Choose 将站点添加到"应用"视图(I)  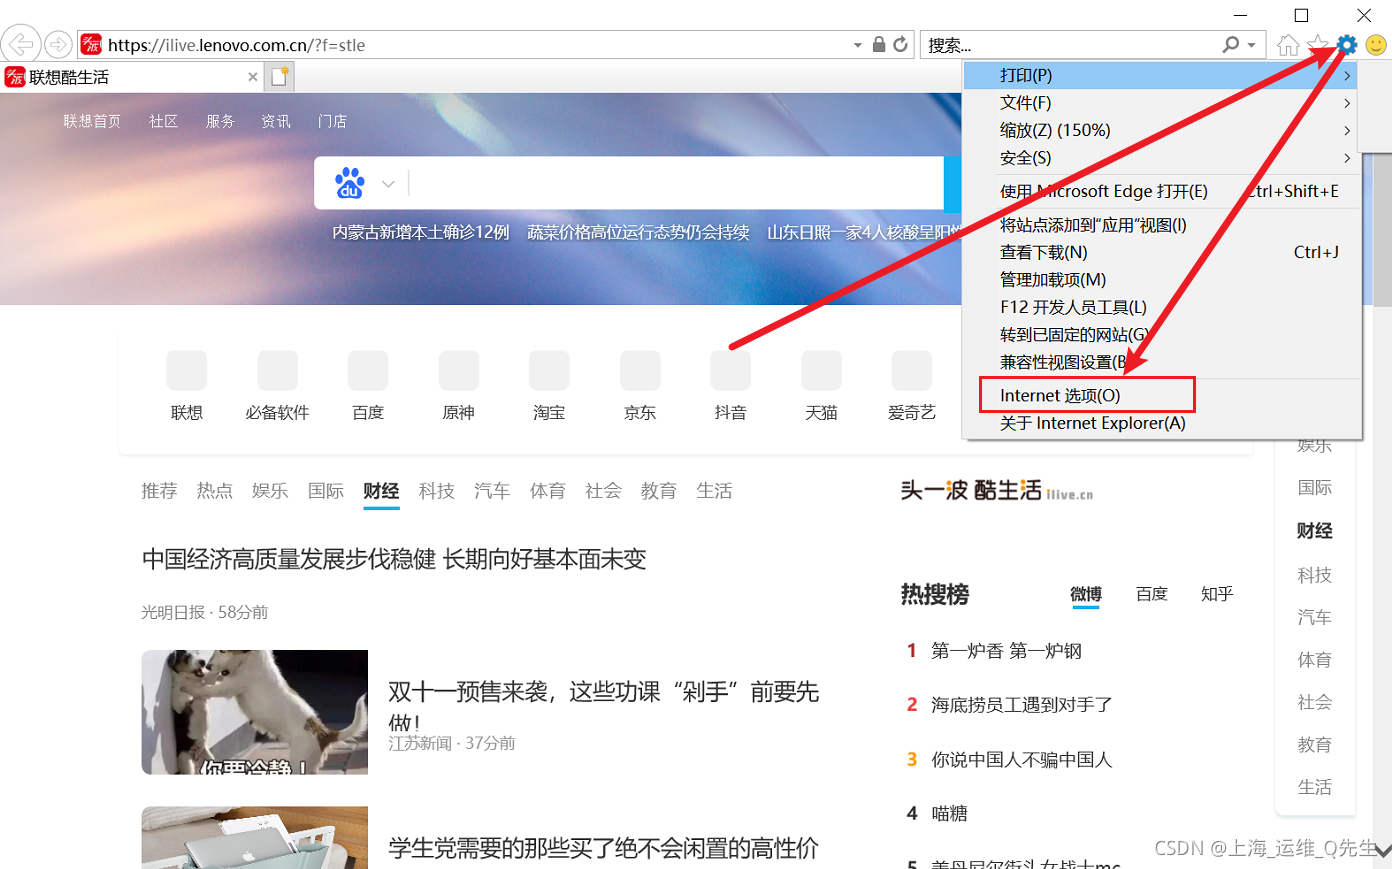coord(1162,225)
